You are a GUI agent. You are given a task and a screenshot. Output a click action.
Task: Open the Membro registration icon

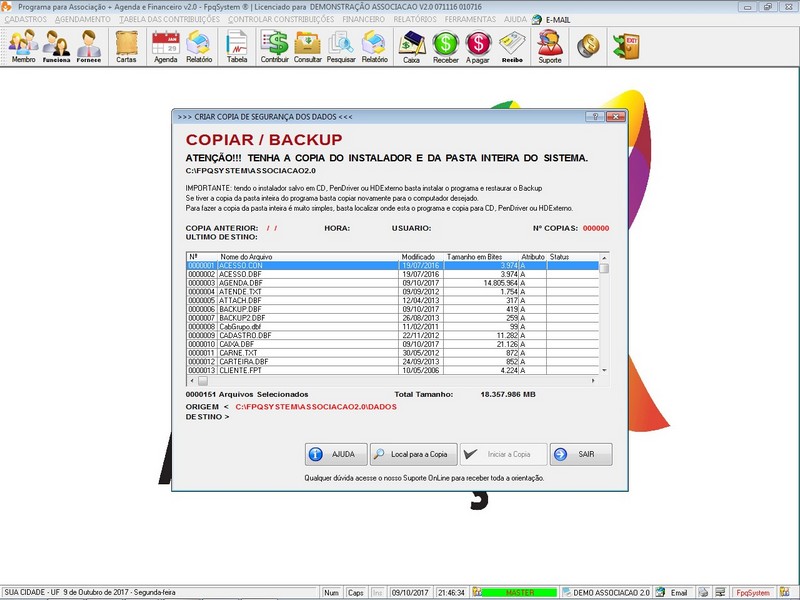click(x=23, y=46)
